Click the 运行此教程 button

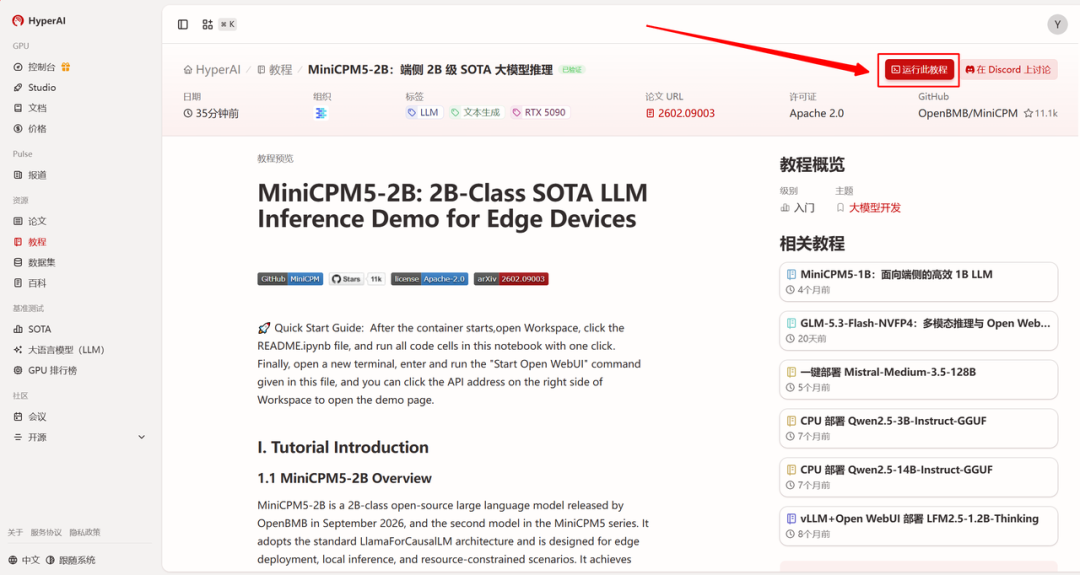919,70
